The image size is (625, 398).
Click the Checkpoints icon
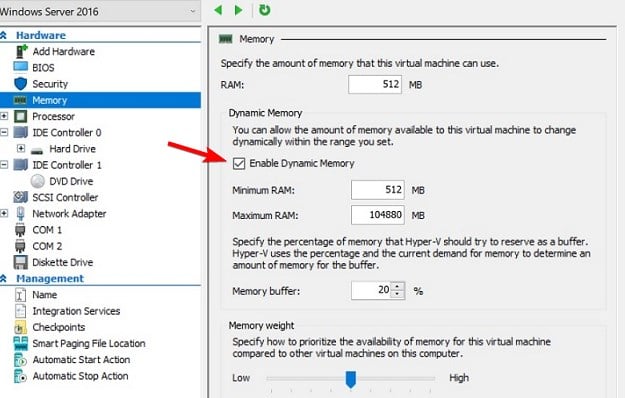tap(20, 327)
